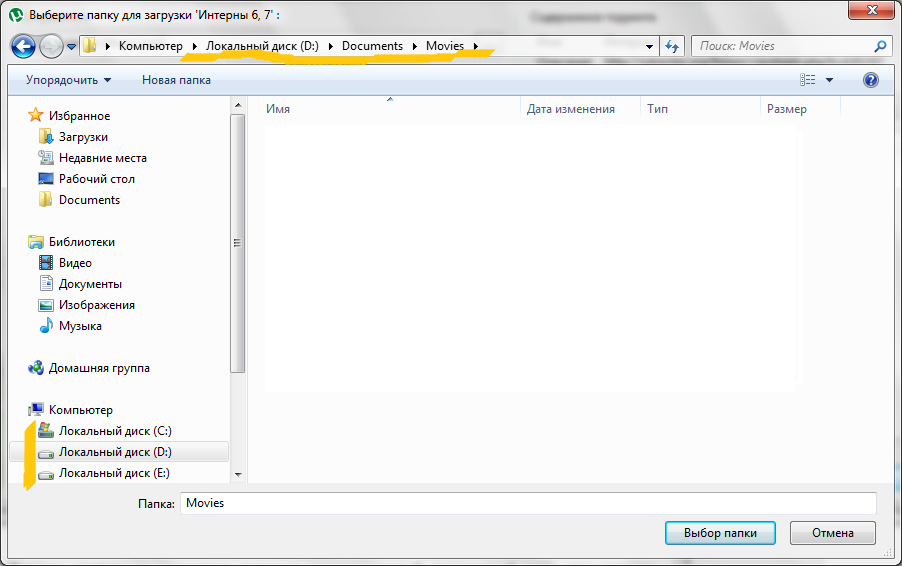
Task: Click the Музыка note icon
Action: (x=46, y=325)
